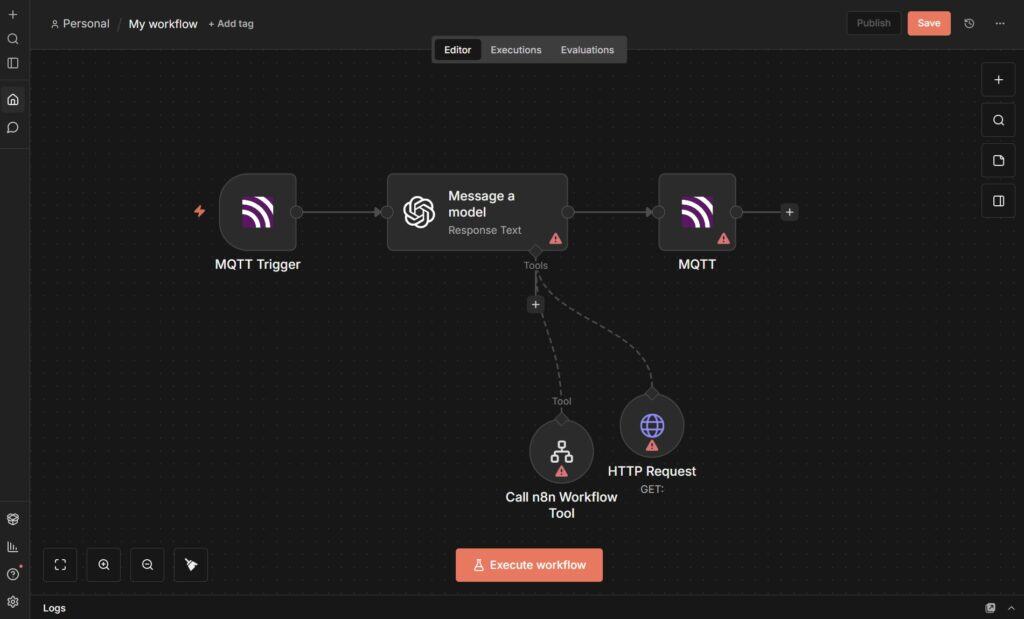1024x619 pixels.
Task: Open the three-dot workflow options menu
Action: (1000, 23)
